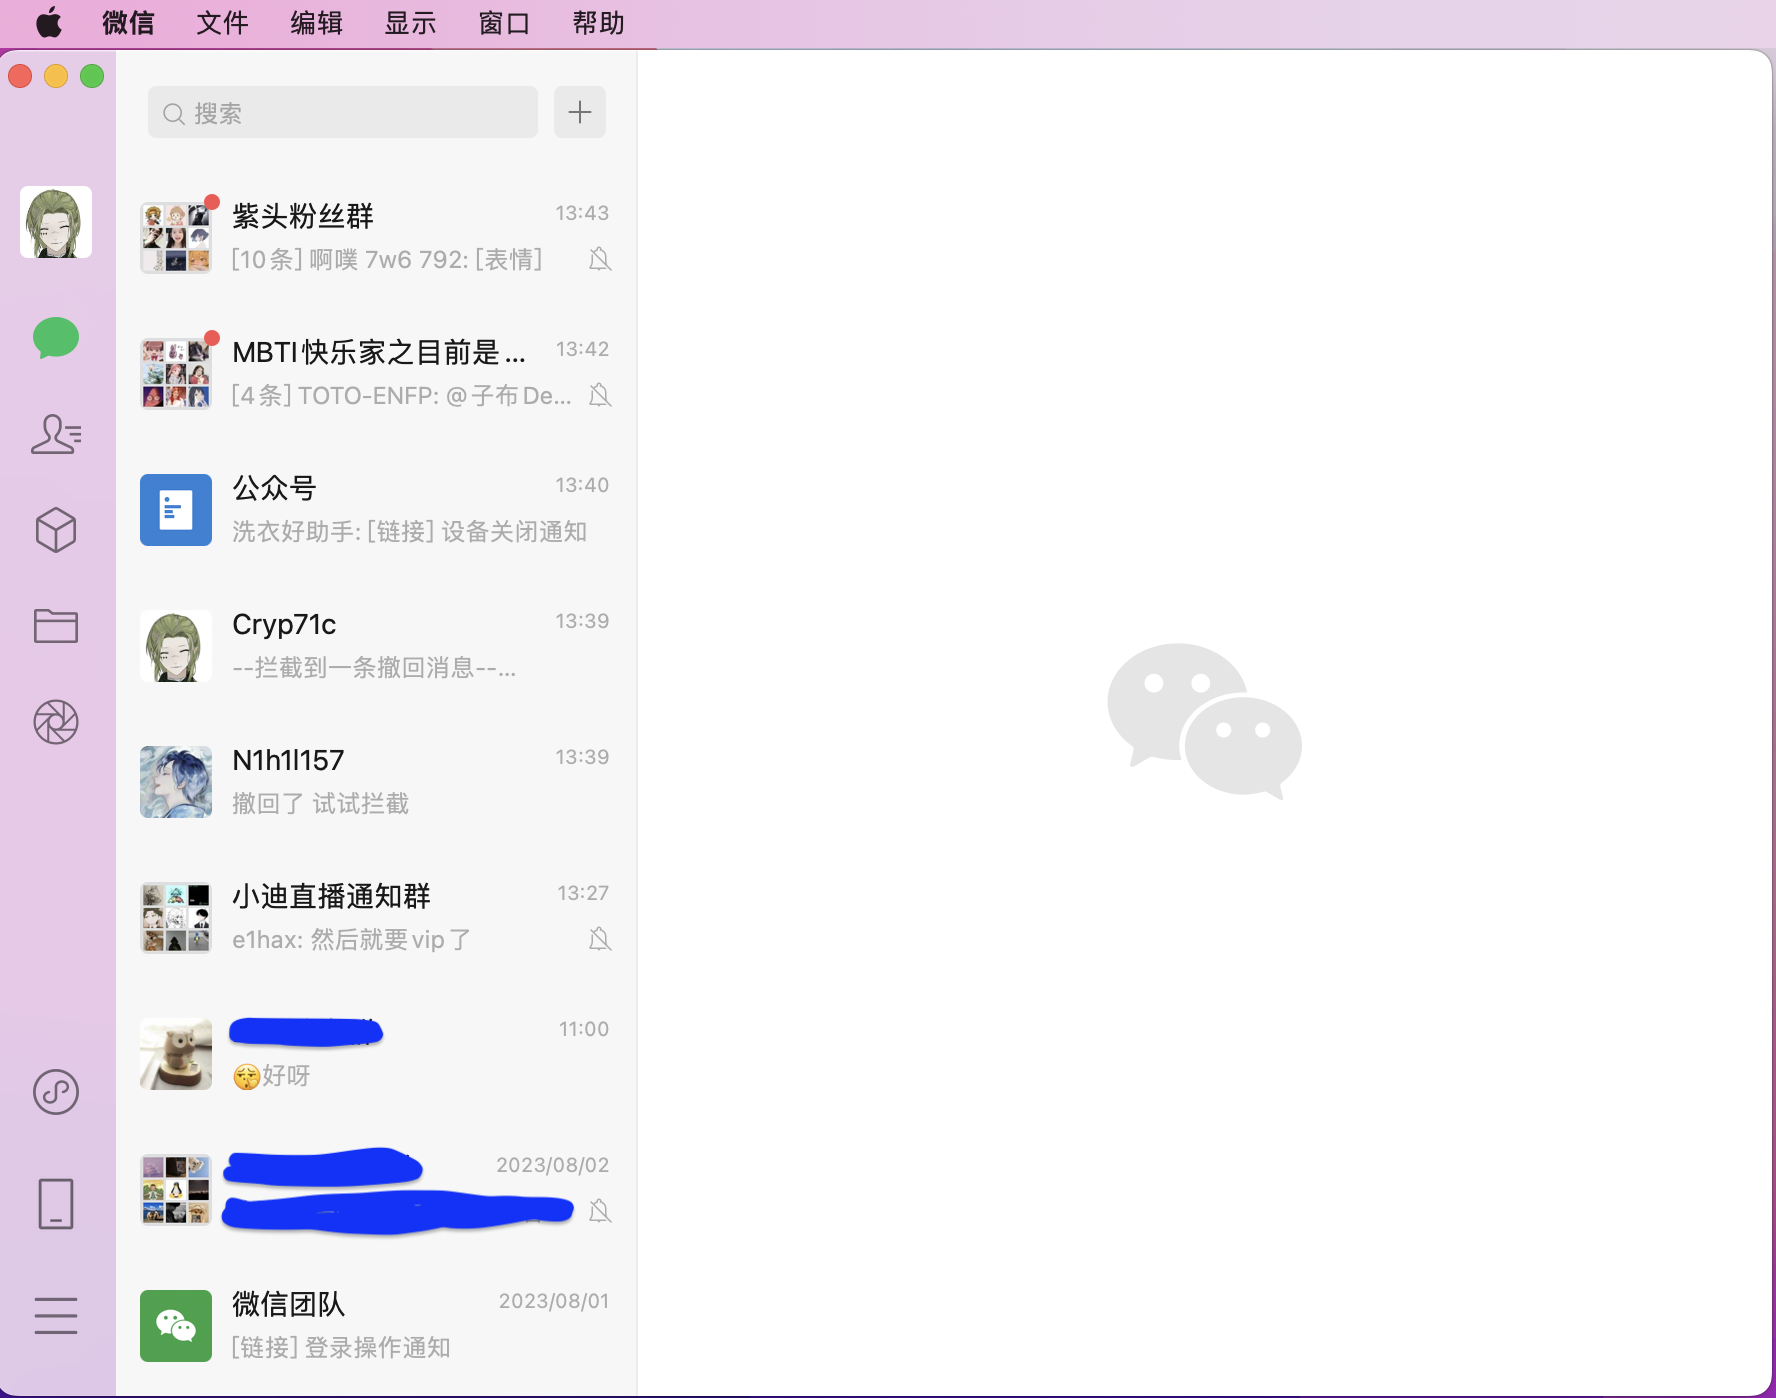Screen dimensions: 1776x1398
Task: Open the Apple menu
Action: coord(49,23)
